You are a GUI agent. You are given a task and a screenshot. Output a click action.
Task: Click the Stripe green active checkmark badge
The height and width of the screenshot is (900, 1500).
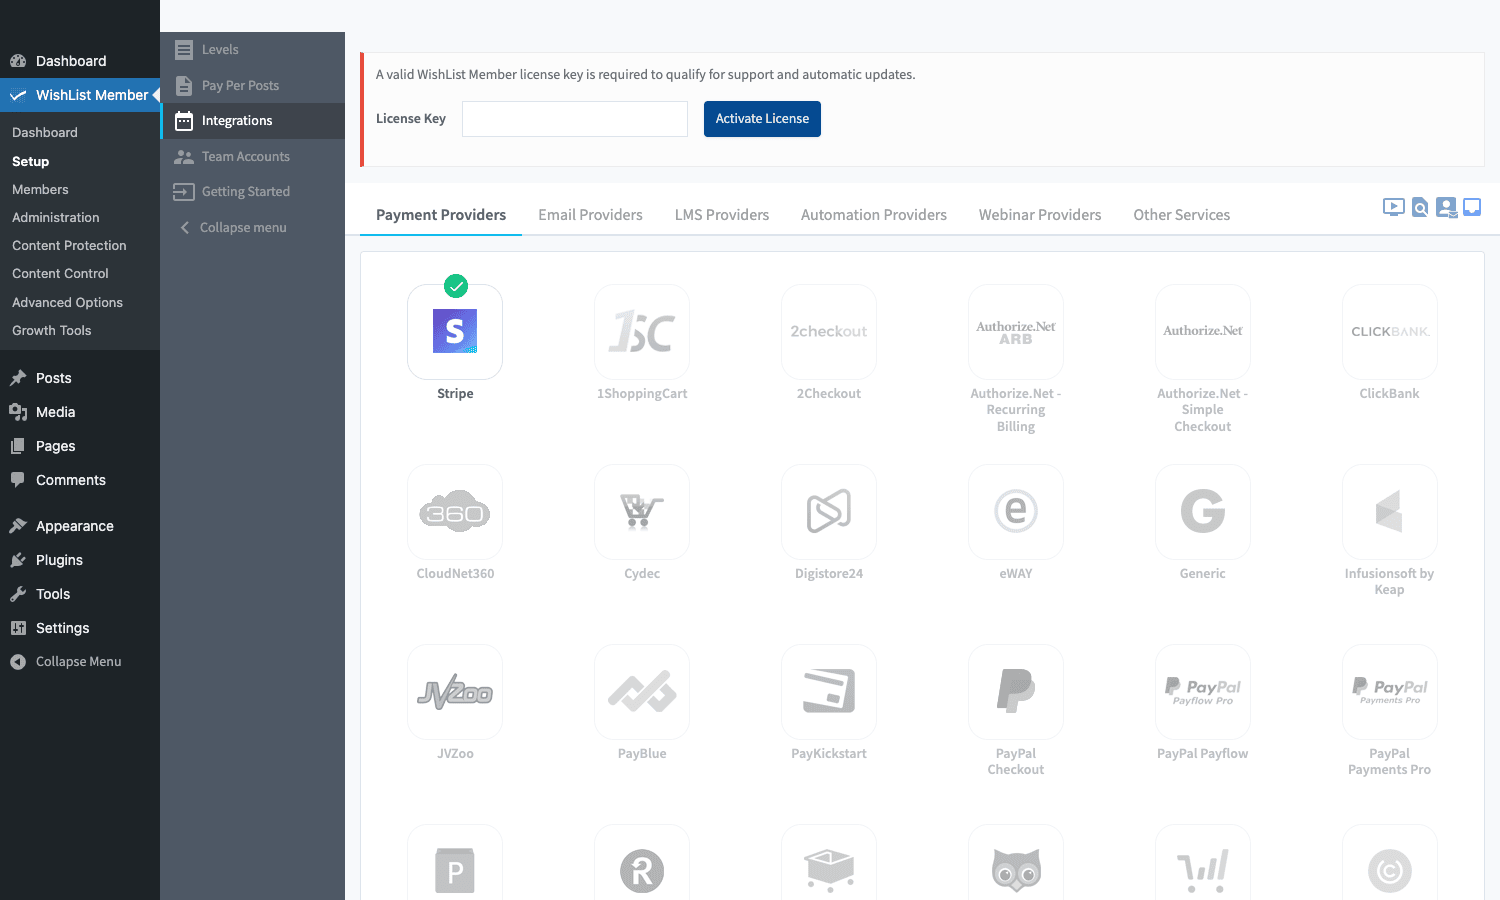coord(456,286)
